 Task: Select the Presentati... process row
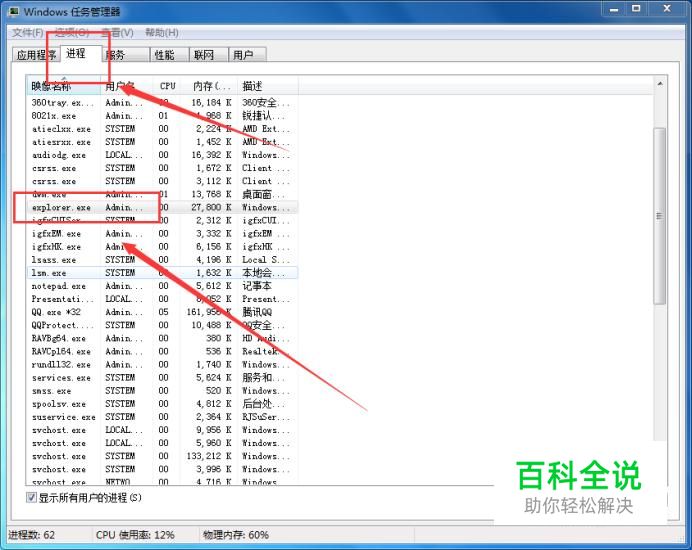click(162, 299)
